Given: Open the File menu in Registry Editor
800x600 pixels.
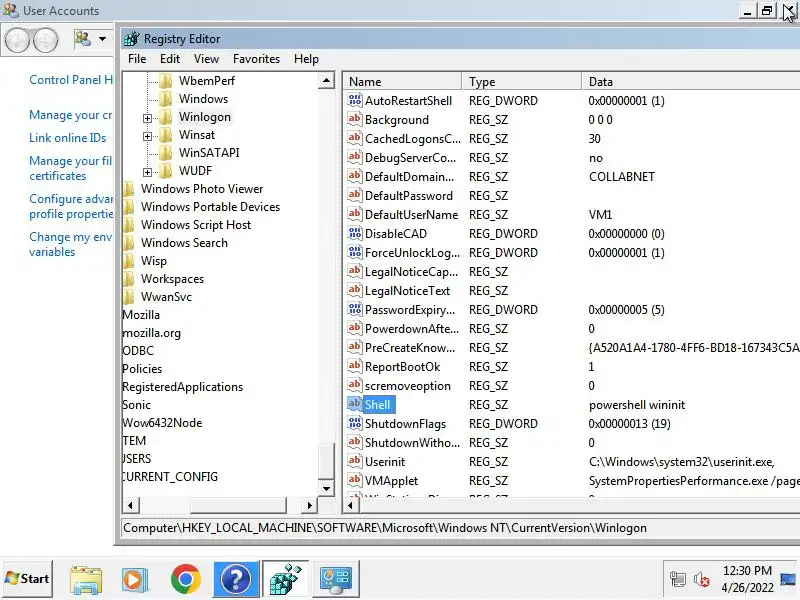Looking at the screenshot, I should 137,59.
